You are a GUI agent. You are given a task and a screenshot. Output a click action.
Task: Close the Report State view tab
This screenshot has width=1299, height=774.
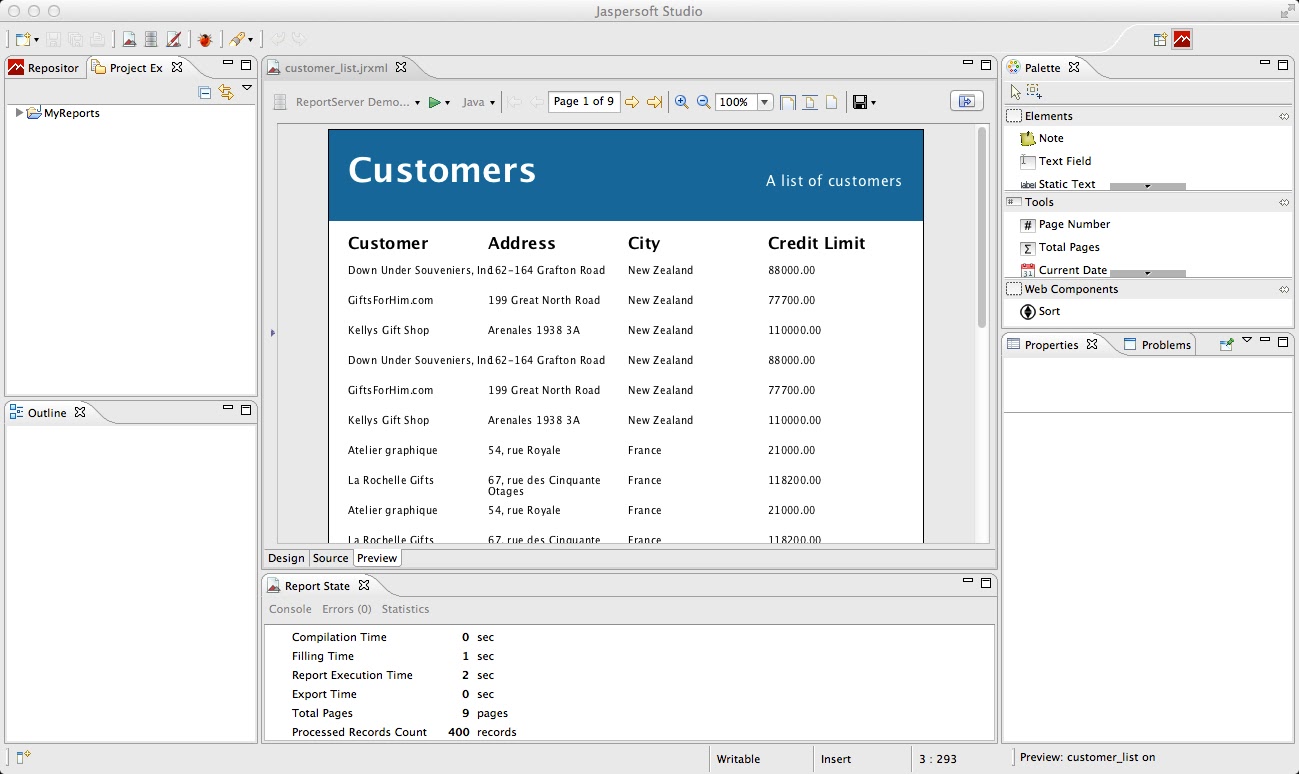point(364,586)
